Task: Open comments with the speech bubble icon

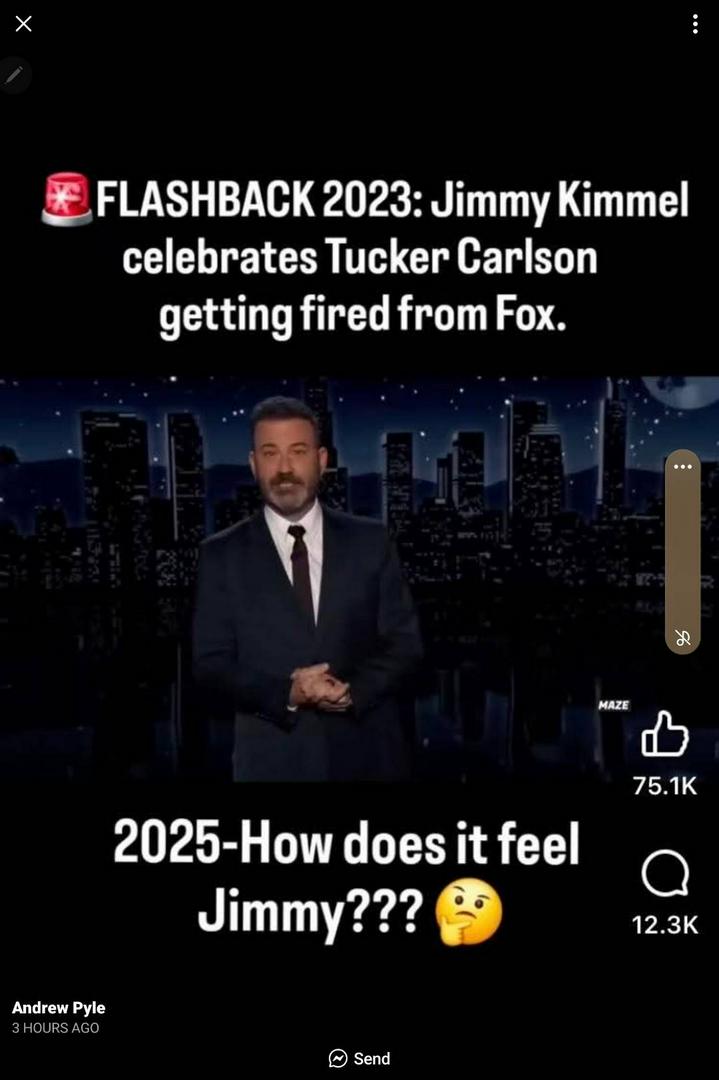Action: click(x=665, y=873)
